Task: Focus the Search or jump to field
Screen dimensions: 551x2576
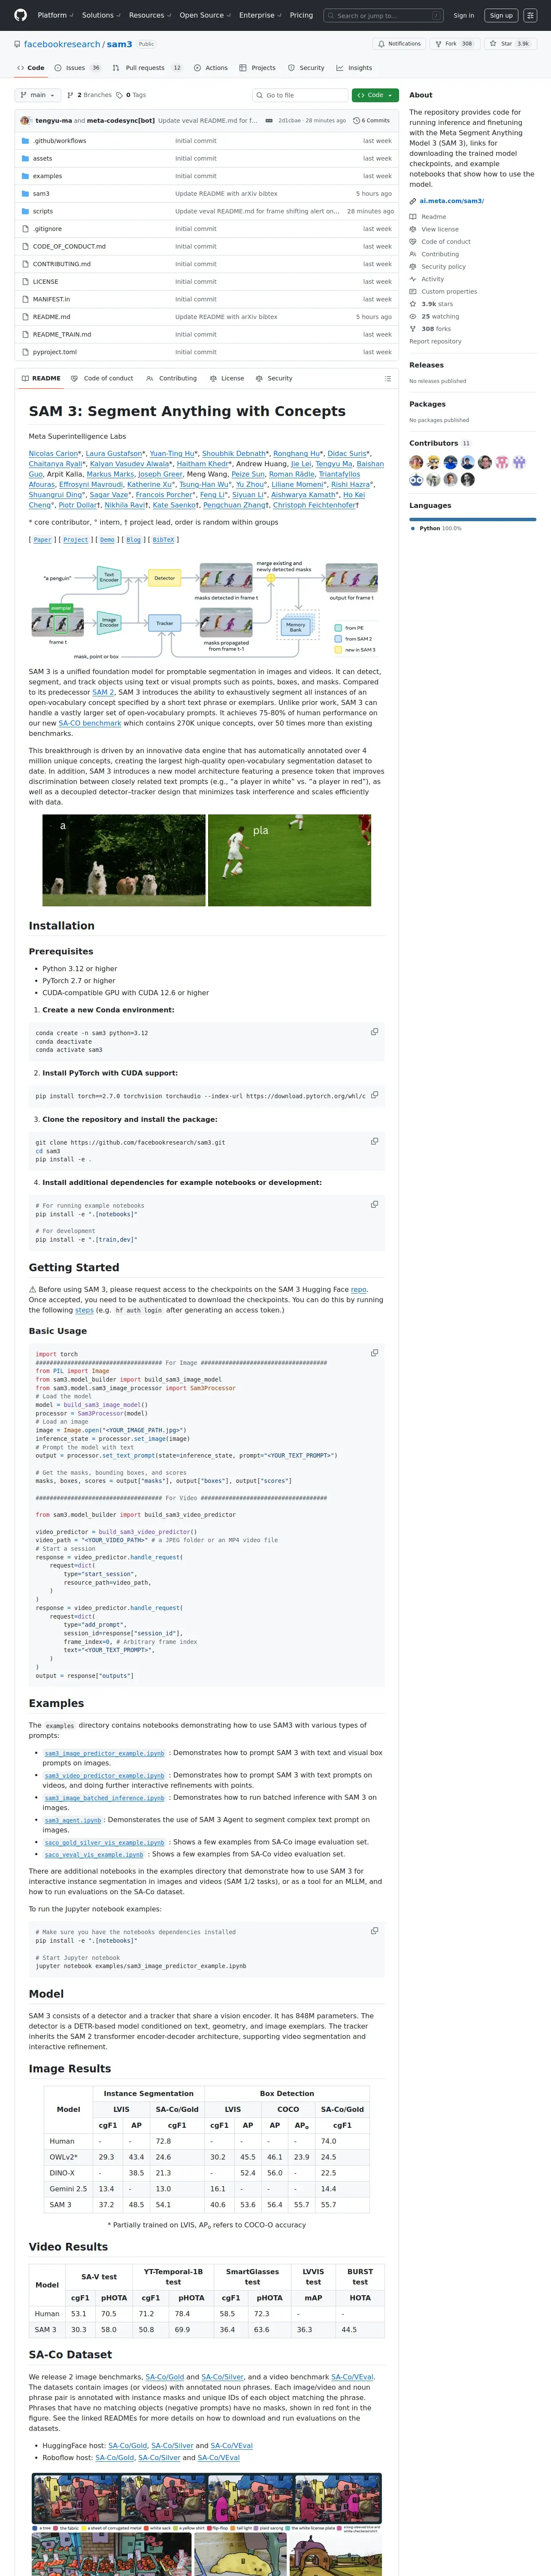Action: click(x=383, y=15)
